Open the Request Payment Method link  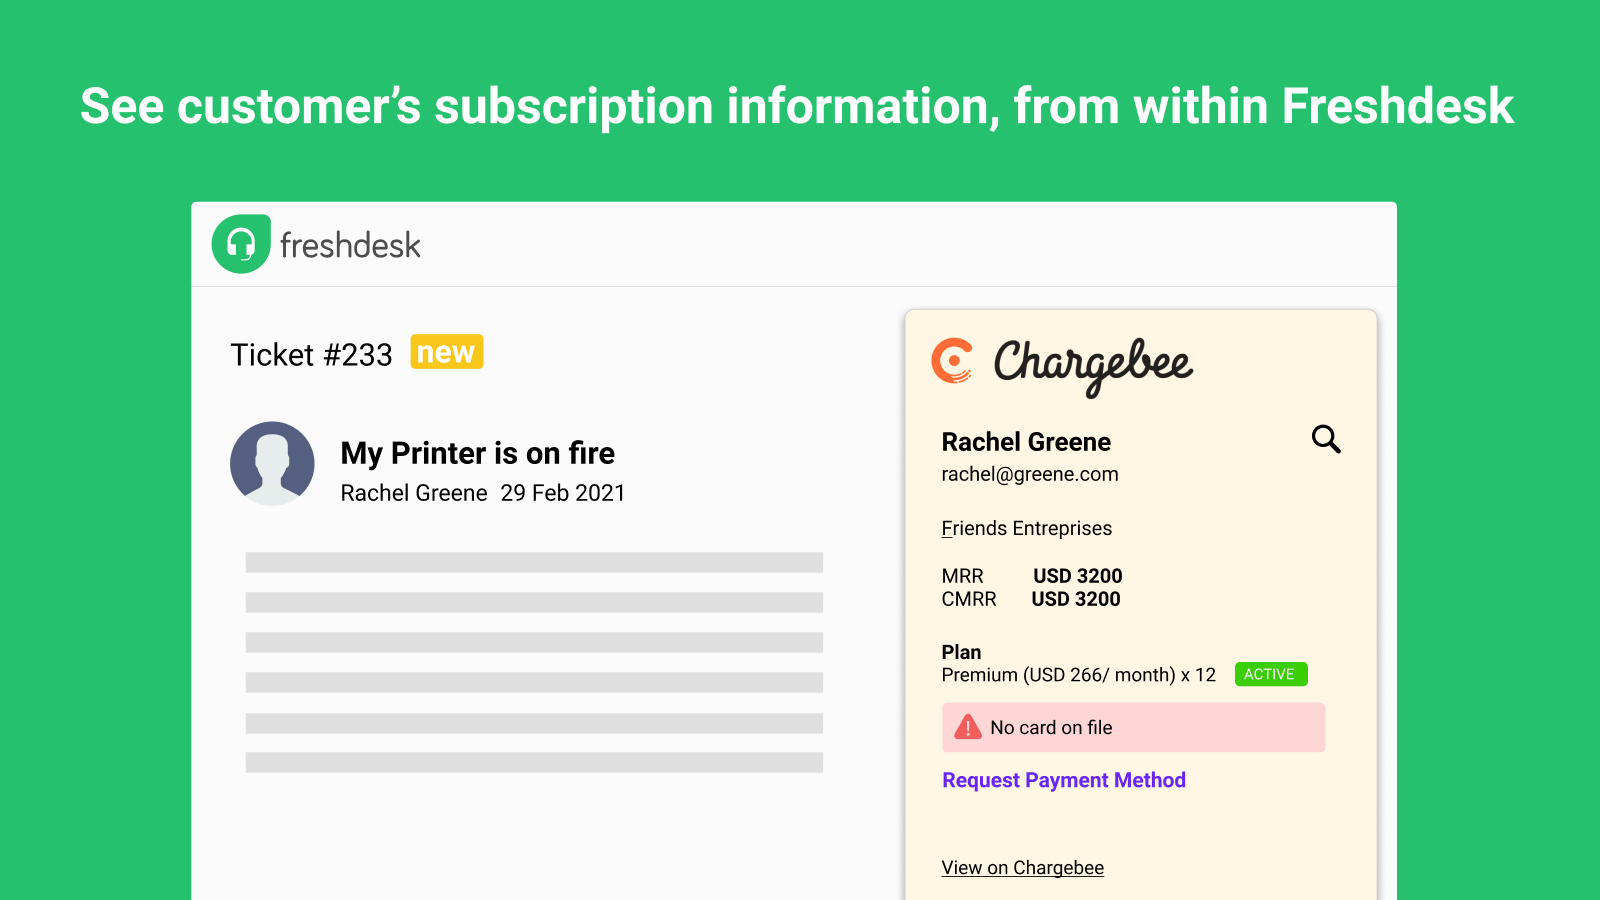coord(1064,780)
